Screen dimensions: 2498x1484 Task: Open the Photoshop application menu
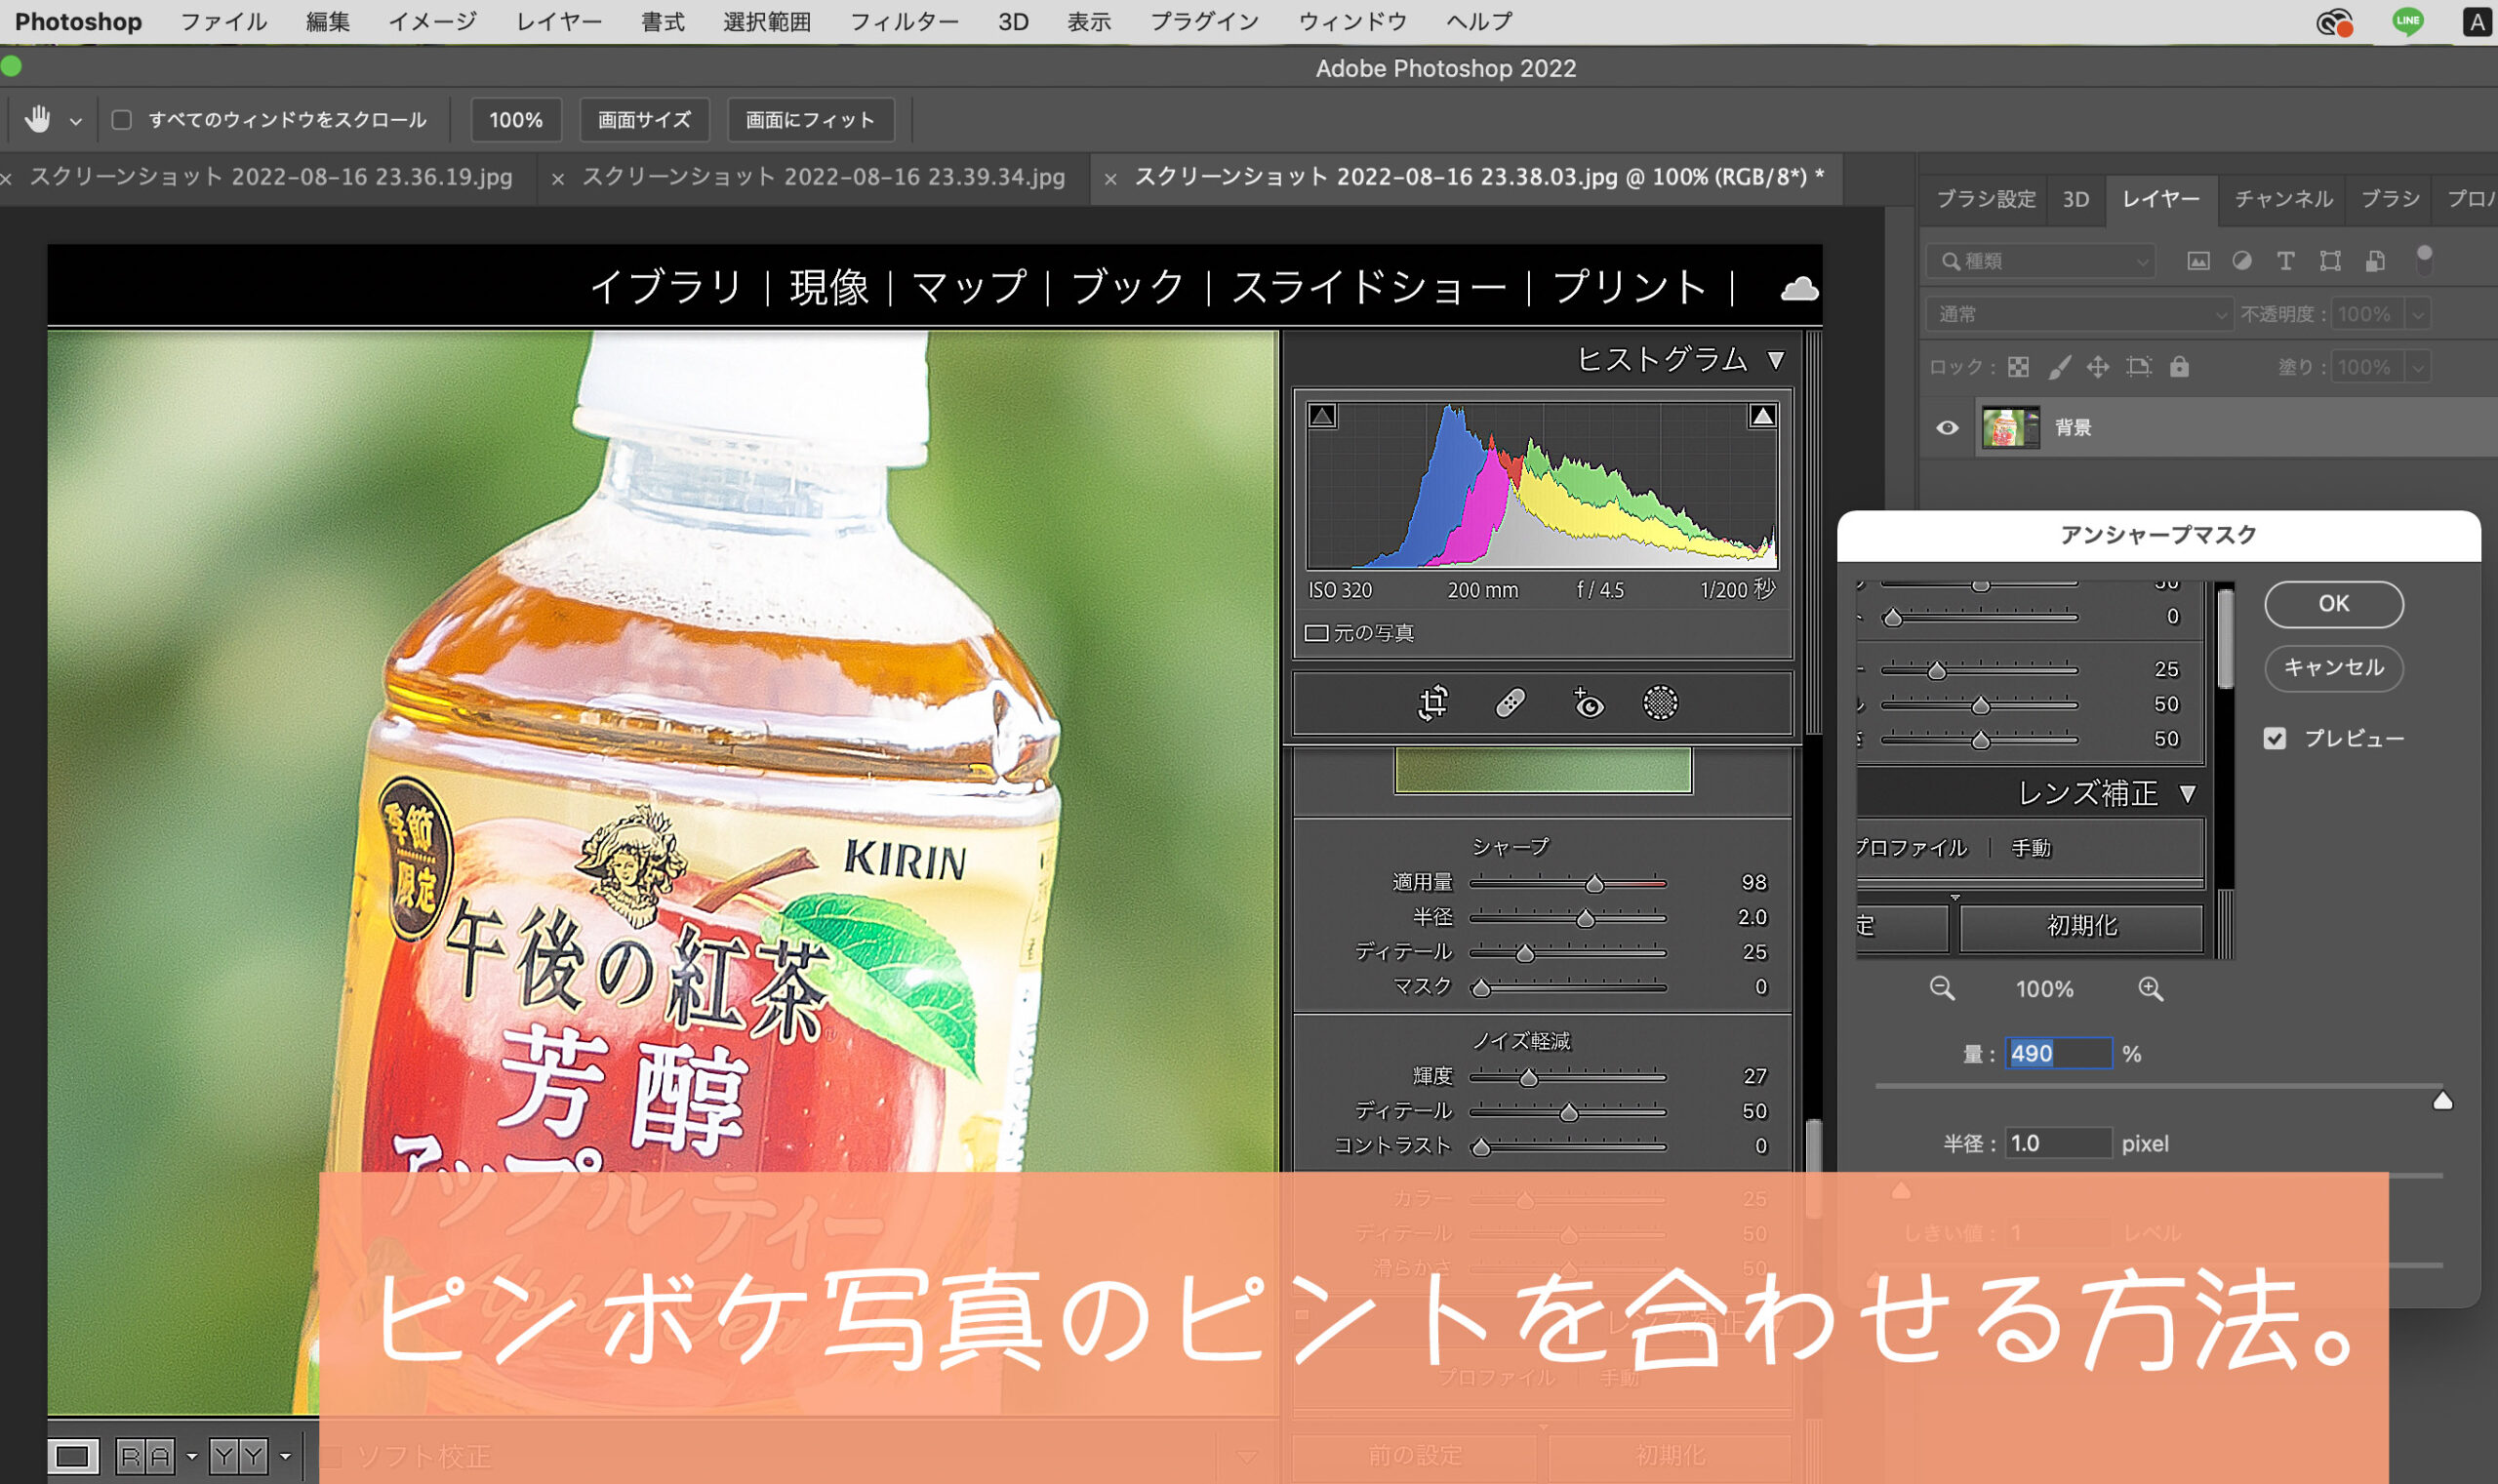pos(78,22)
